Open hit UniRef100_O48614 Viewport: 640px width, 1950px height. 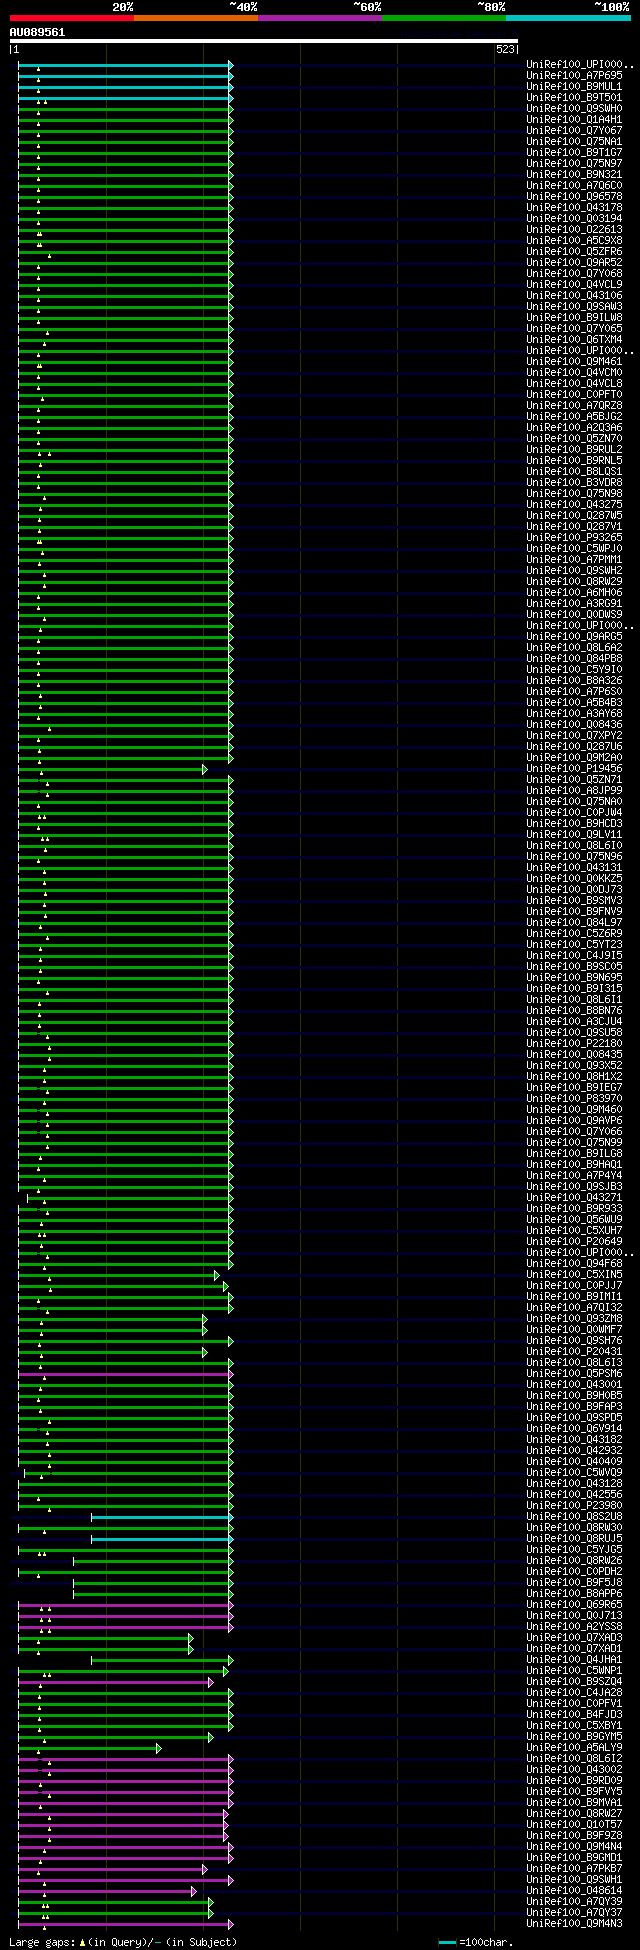coord(574,1890)
